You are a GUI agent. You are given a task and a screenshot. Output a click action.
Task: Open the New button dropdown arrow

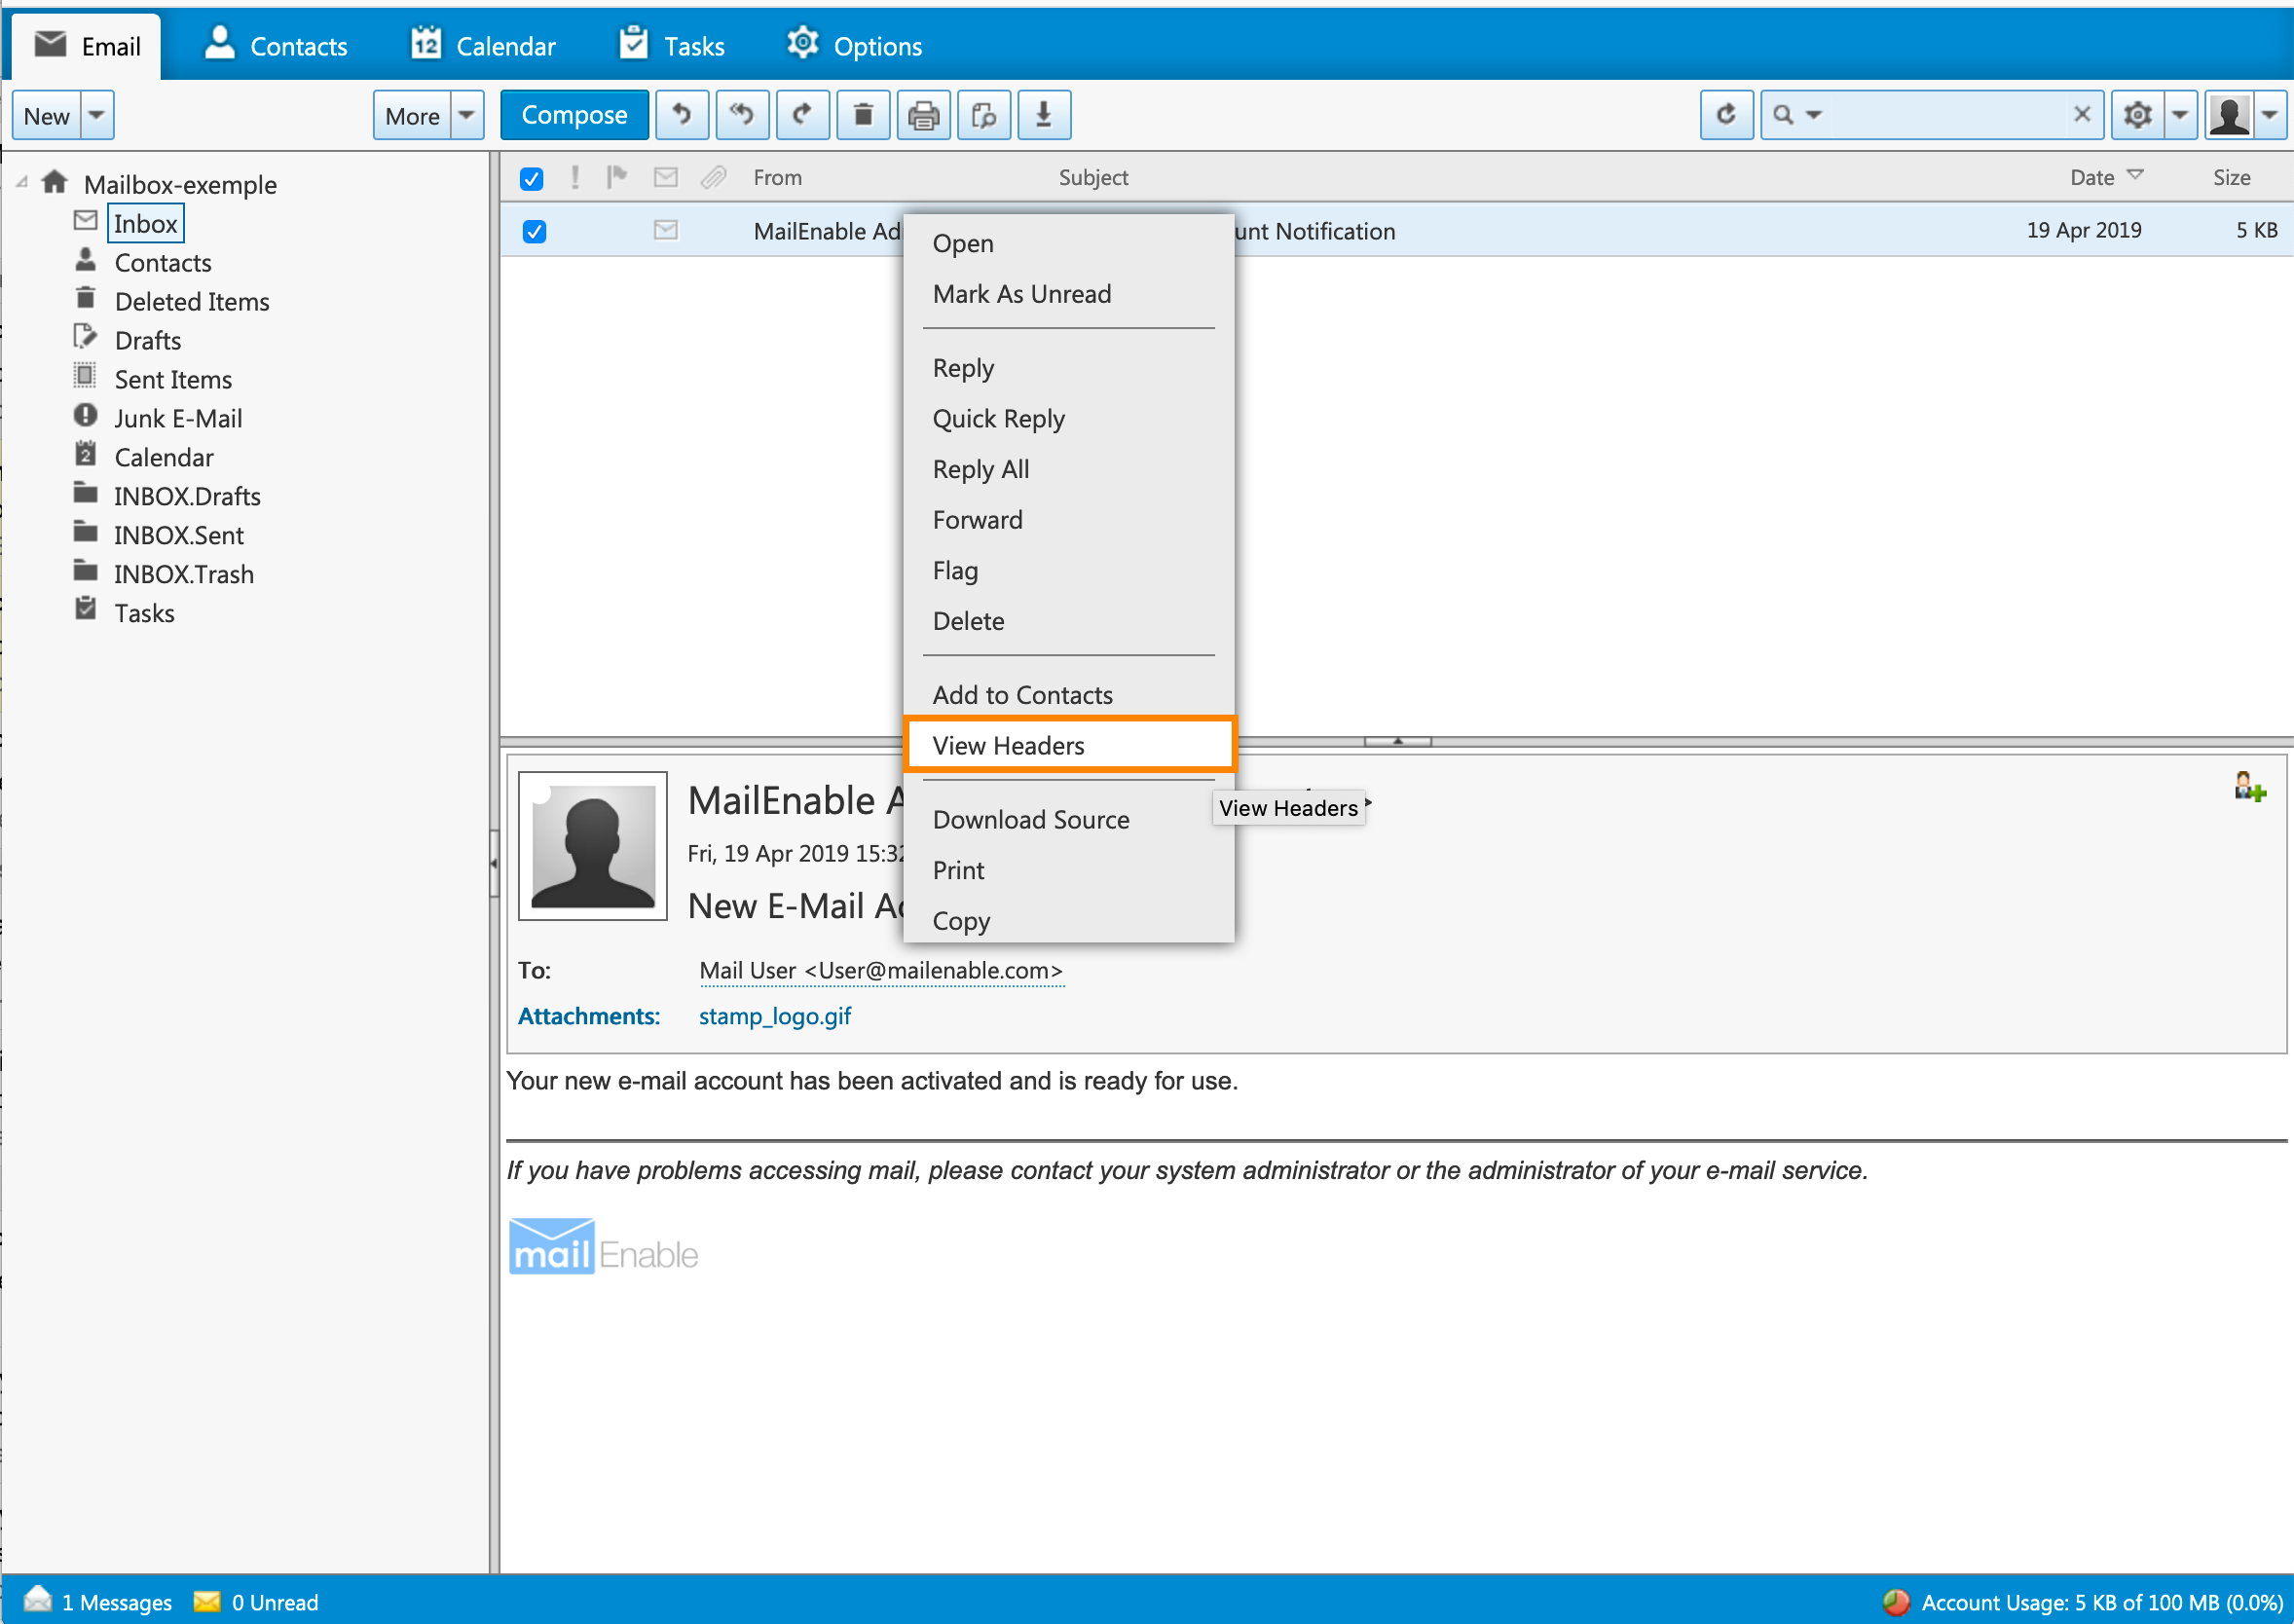pos(97,114)
